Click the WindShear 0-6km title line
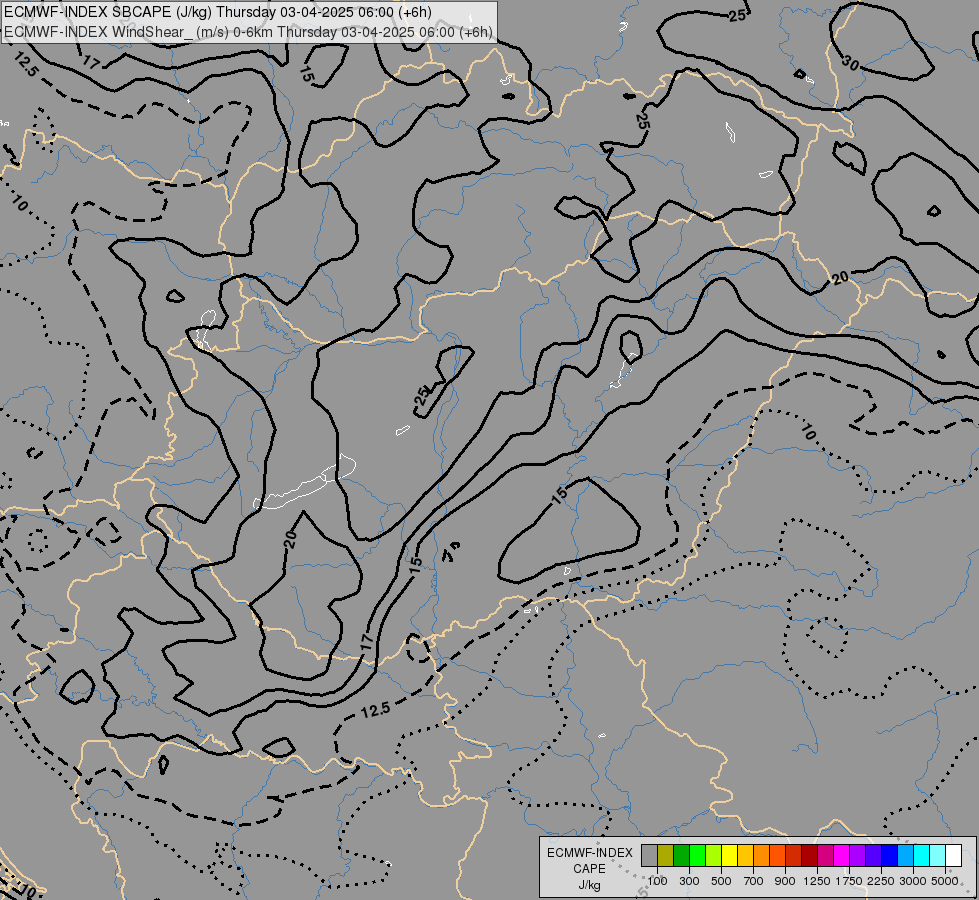The width and height of the screenshot is (979, 900). [248, 32]
